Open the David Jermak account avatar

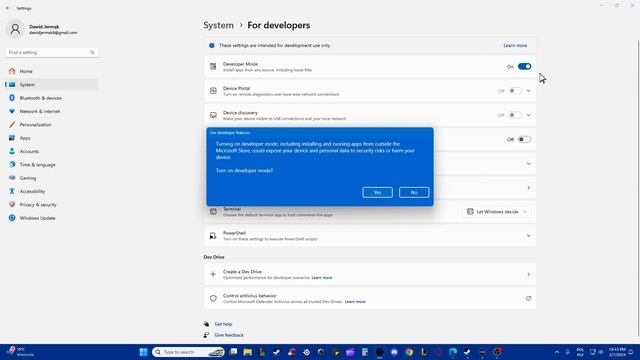[15, 29]
